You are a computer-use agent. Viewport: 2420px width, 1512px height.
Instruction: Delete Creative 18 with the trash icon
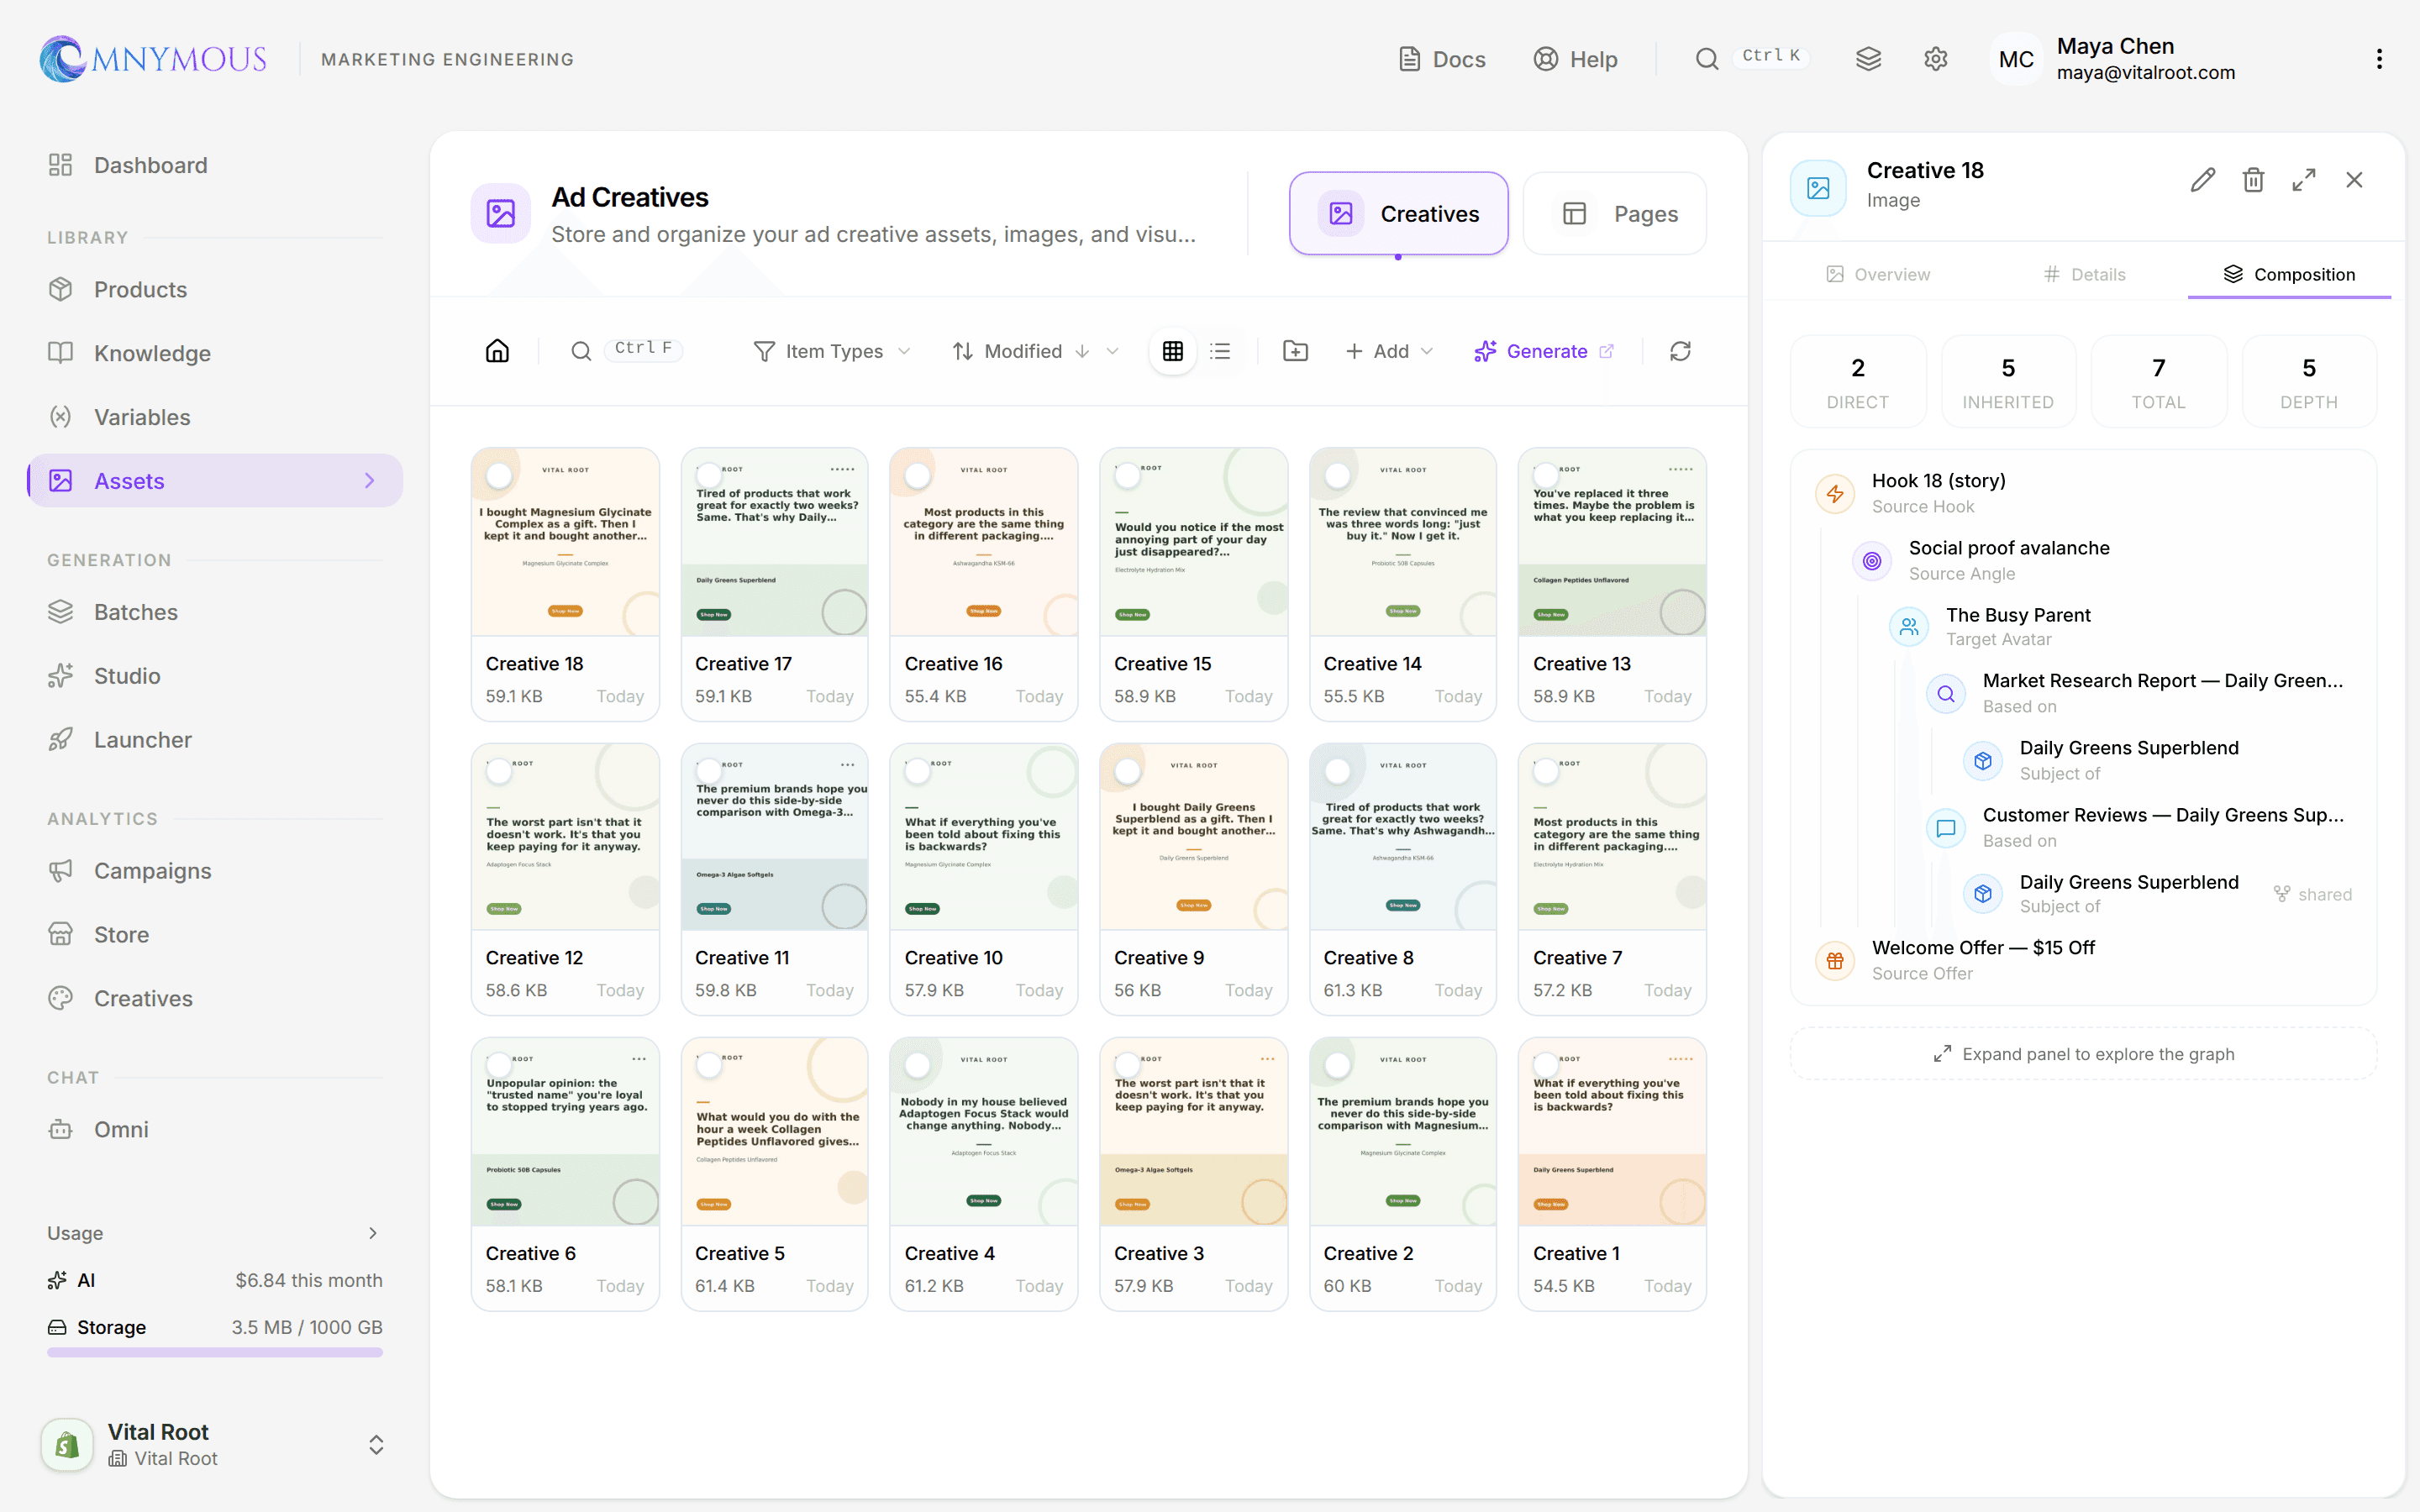tap(2253, 180)
